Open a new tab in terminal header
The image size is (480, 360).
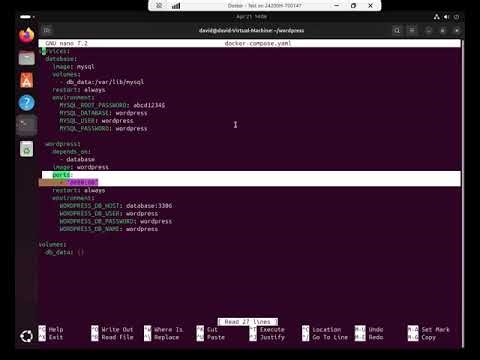47,30
